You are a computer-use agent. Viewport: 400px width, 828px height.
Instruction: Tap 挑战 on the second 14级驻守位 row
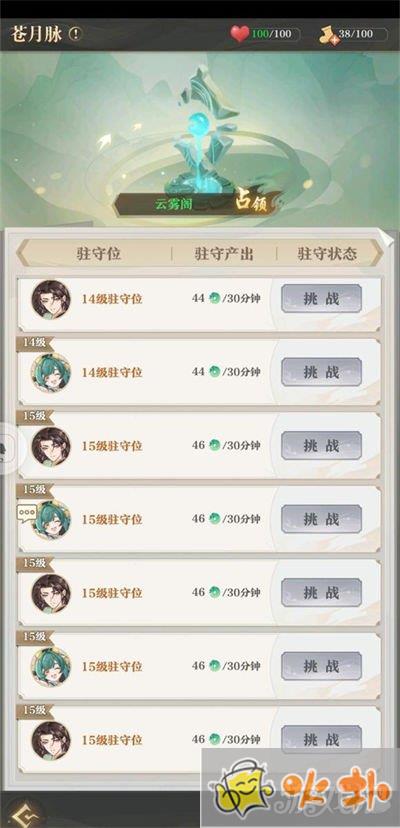321,372
